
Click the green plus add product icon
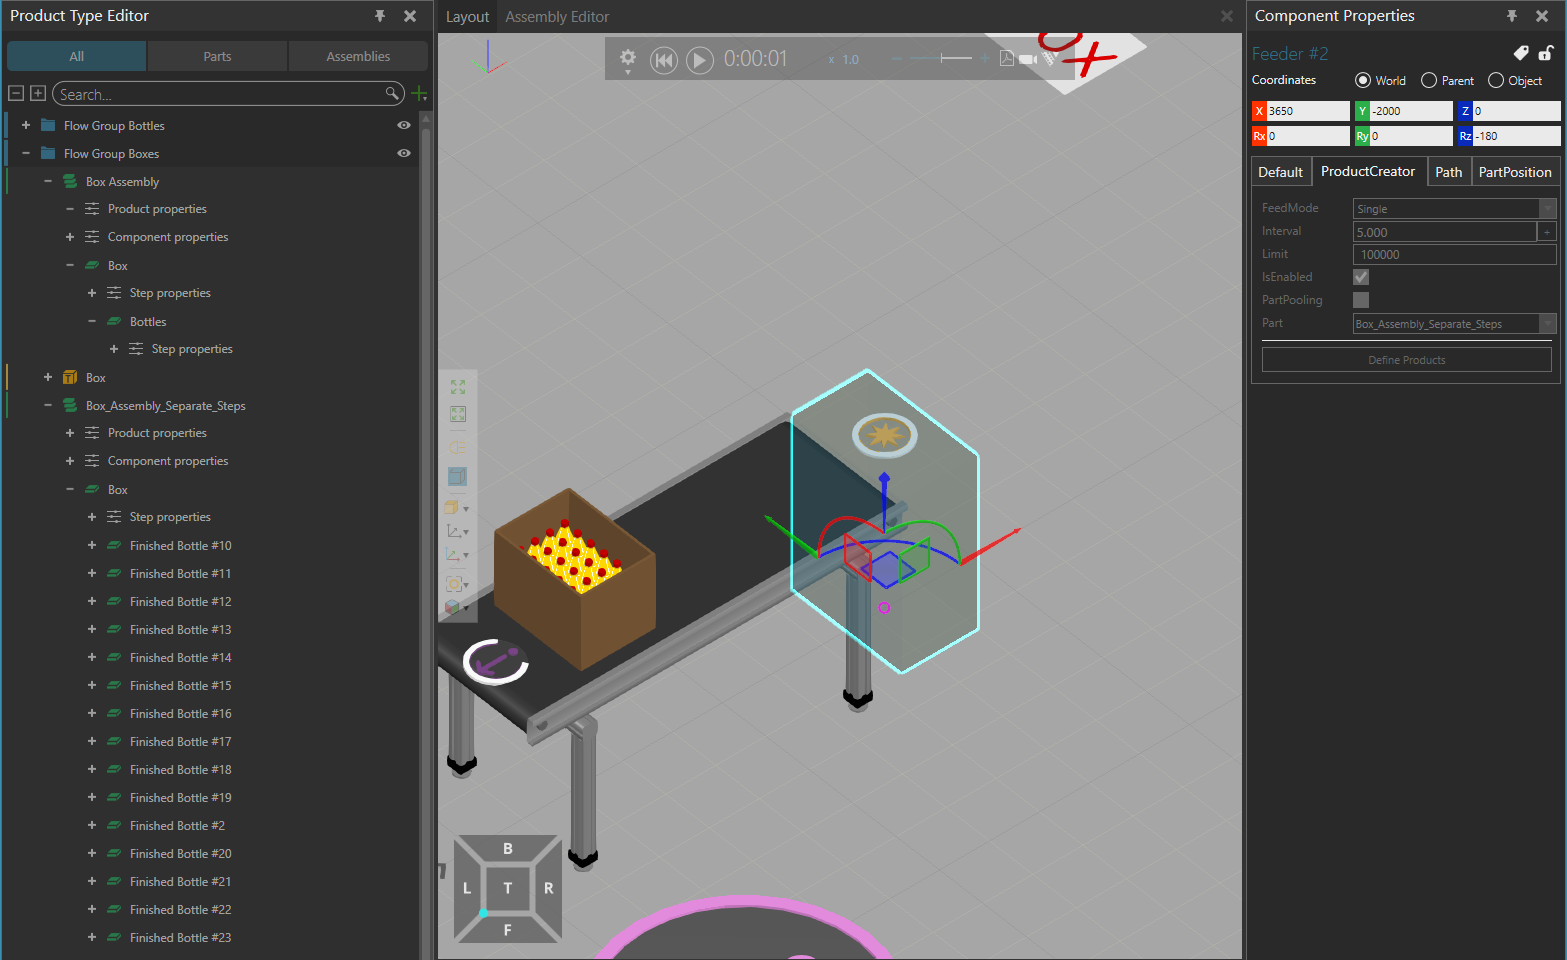419,94
